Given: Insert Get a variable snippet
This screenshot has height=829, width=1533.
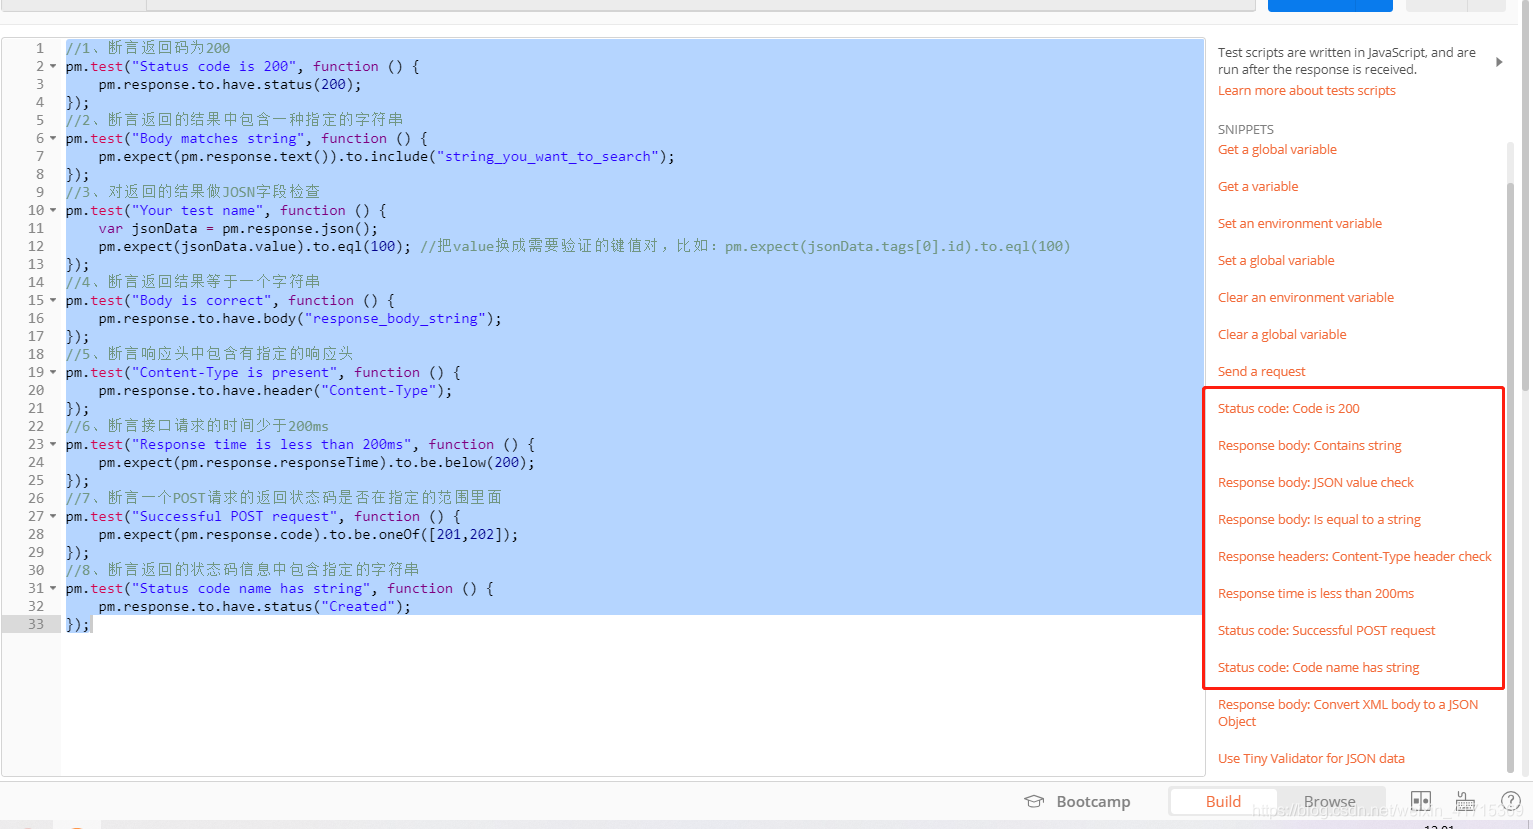Looking at the screenshot, I should coord(1258,187).
